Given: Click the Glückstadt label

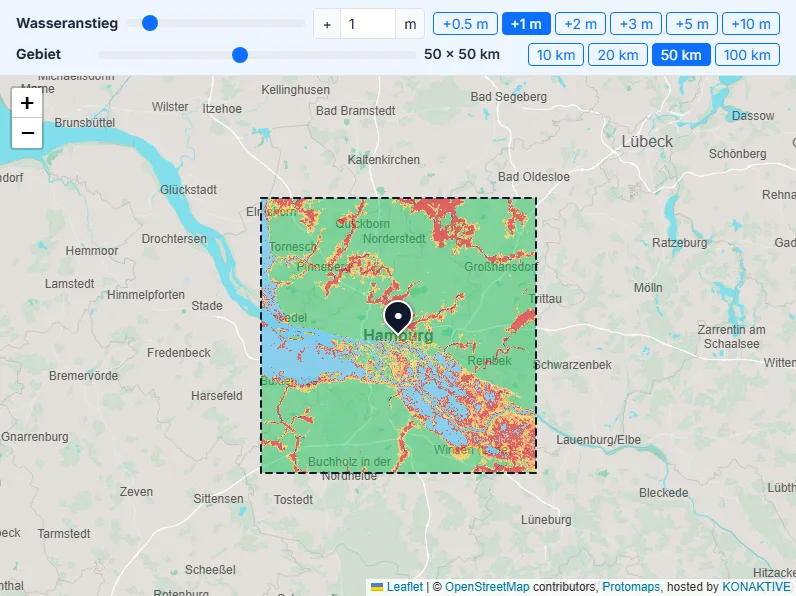Looking at the screenshot, I should click(x=188, y=190).
